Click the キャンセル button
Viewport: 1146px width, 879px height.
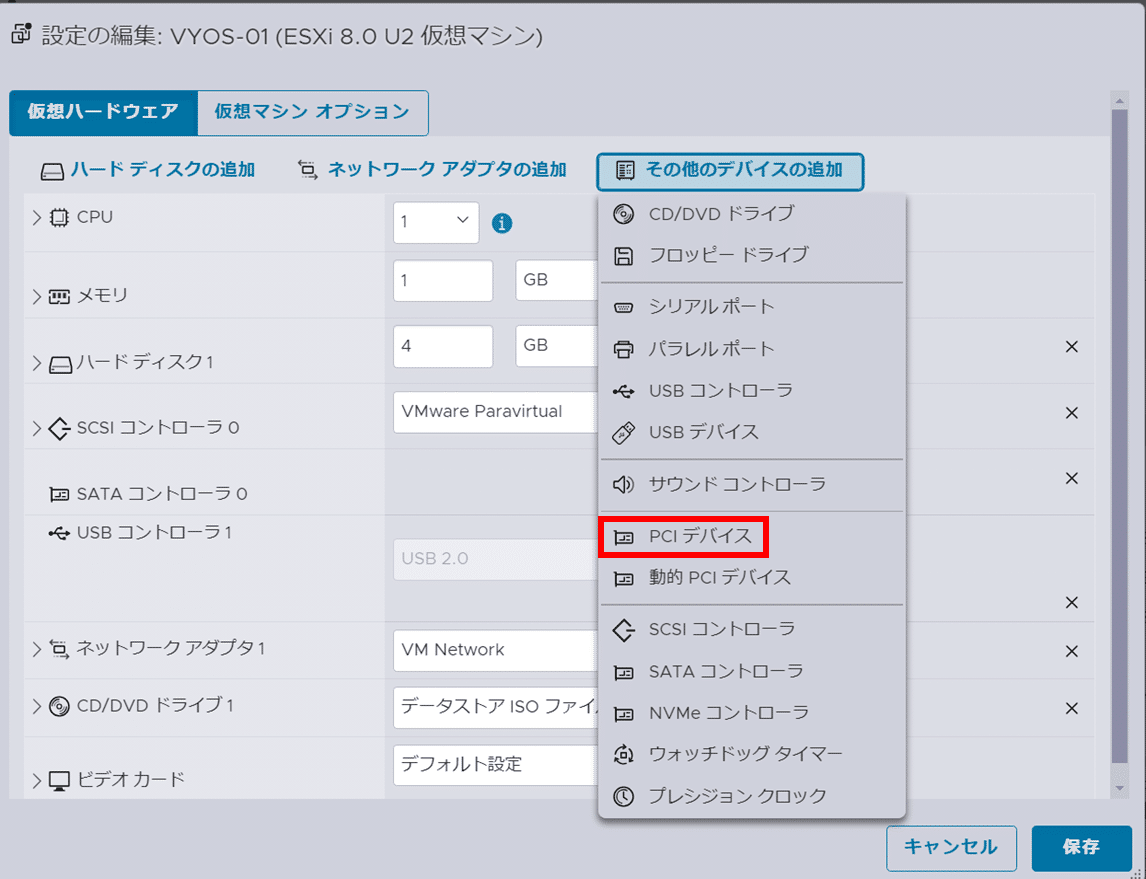(x=951, y=847)
